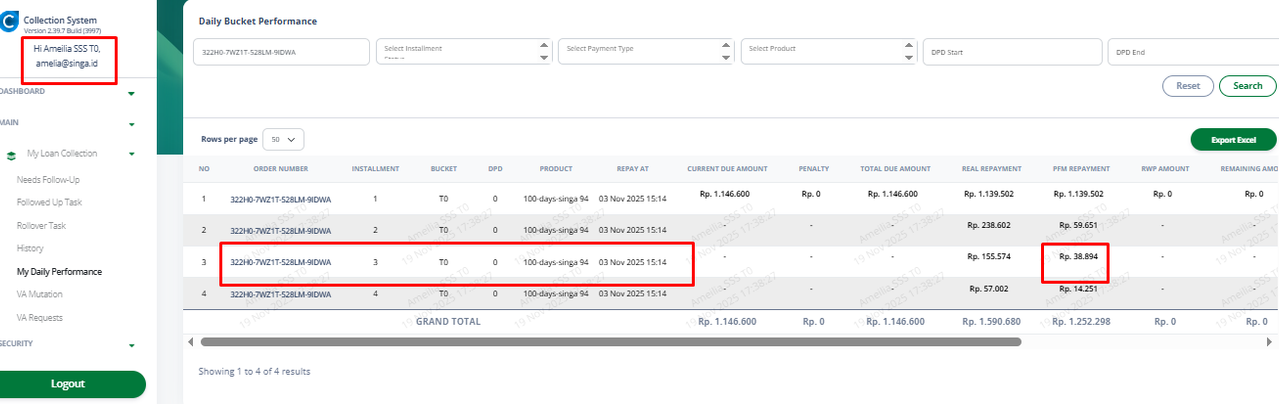Expand the MAIN sidebar section arrow
This screenshot has height=404, width=1279.
pyautogui.click(x=131, y=125)
